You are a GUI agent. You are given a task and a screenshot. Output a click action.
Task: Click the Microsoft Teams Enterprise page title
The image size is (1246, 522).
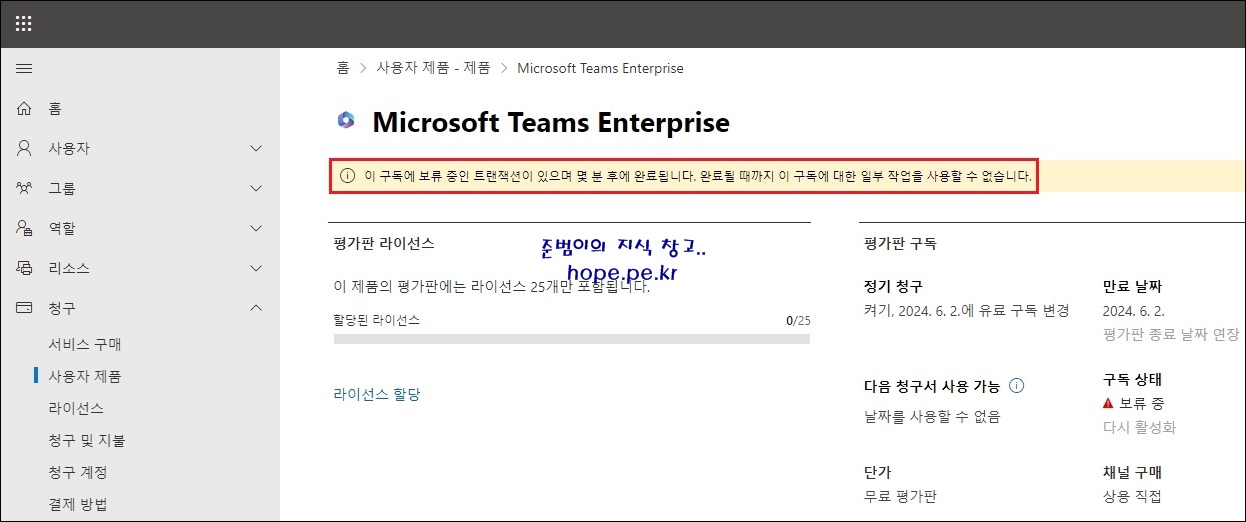(x=551, y=122)
